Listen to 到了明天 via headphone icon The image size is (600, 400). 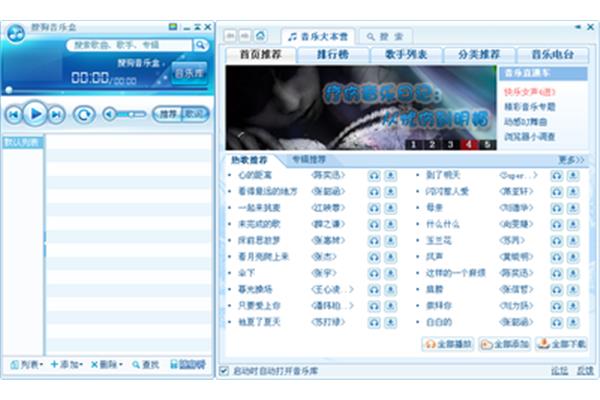pyautogui.click(x=556, y=176)
